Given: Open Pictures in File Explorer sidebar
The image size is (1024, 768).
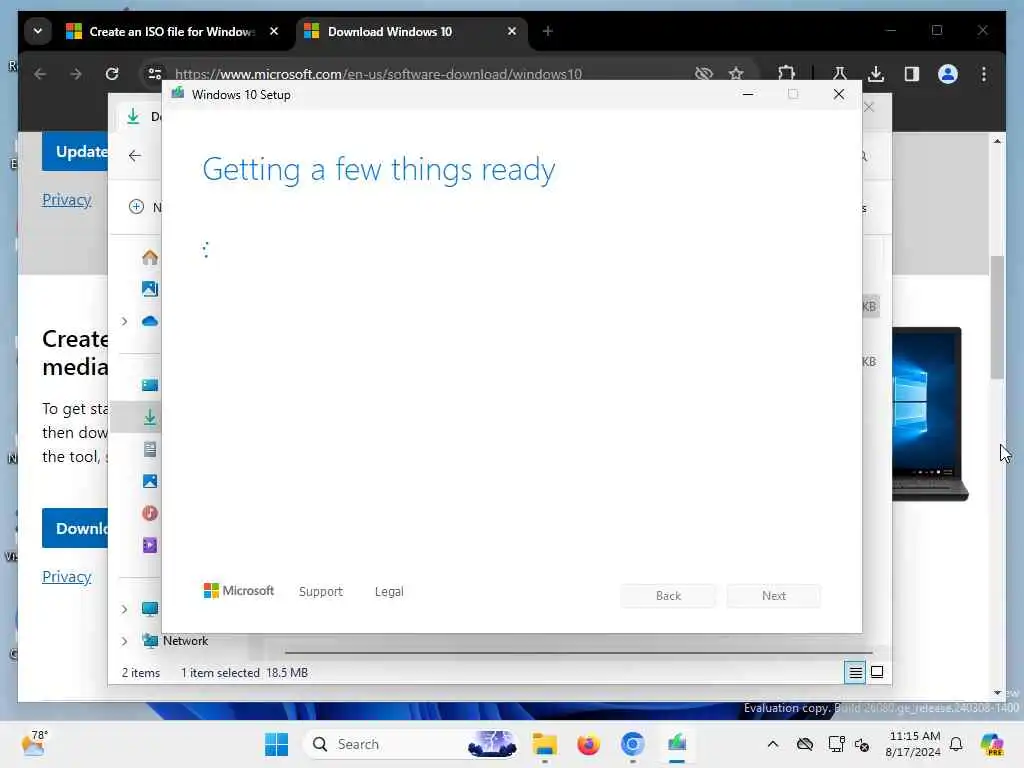Looking at the screenshot, I should click(x=150, y=481).
